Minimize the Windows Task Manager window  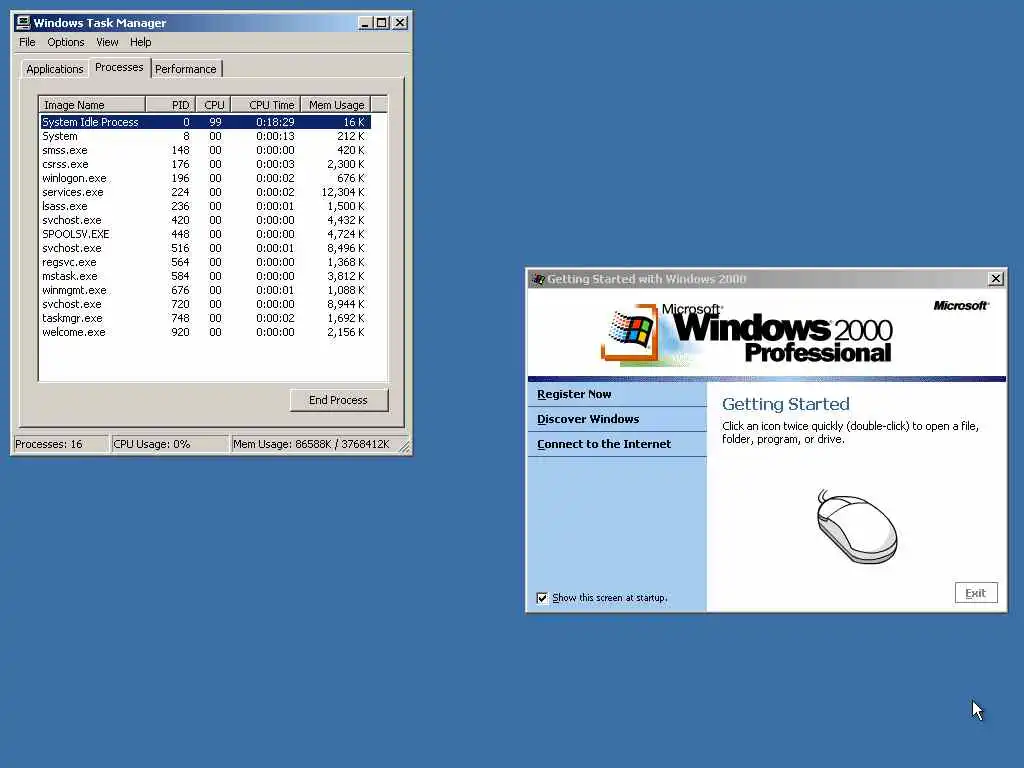click(x=365, y=23)
